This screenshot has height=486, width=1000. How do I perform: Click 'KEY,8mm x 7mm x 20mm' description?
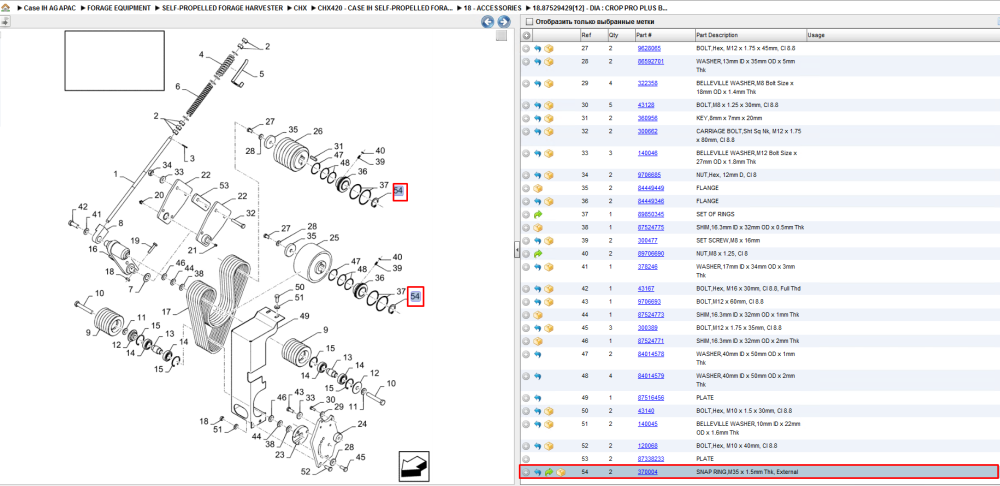(729, 118)
